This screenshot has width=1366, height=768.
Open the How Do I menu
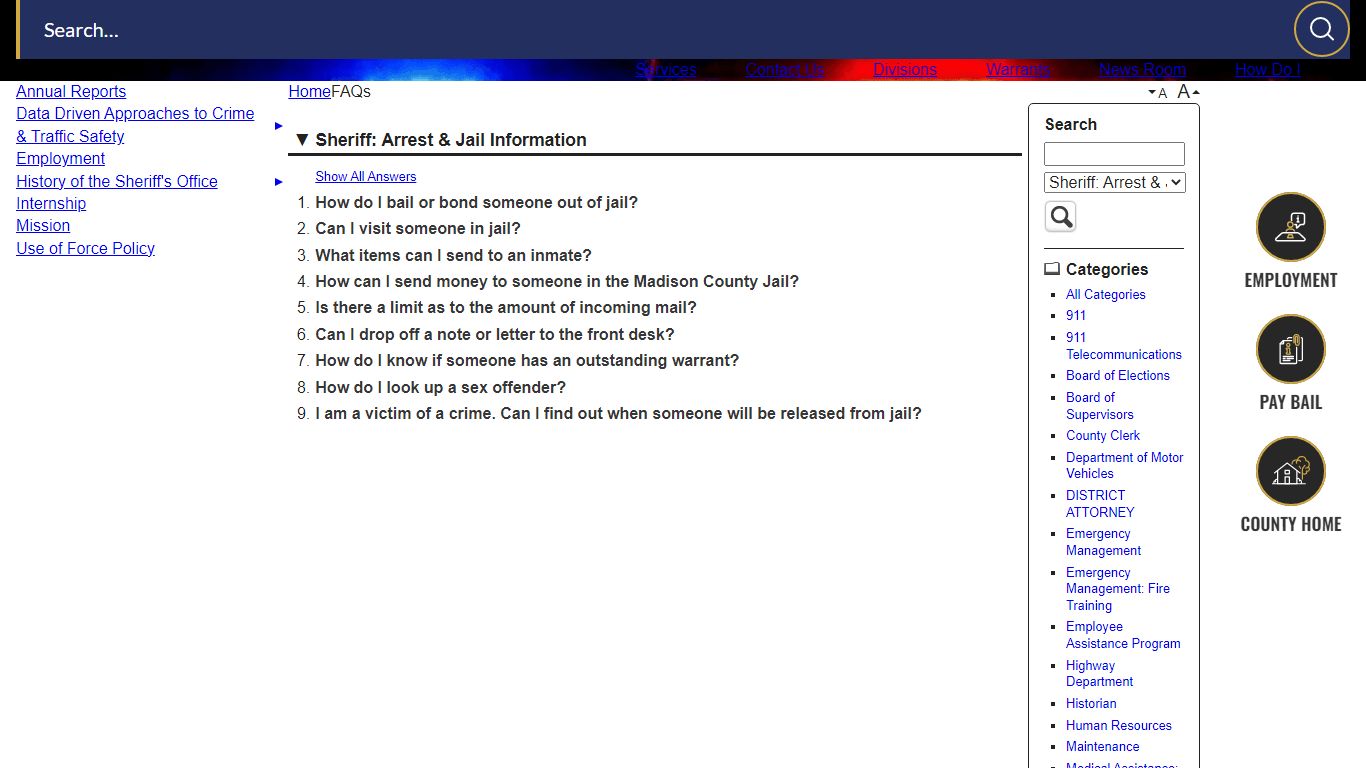[1268, 70]
